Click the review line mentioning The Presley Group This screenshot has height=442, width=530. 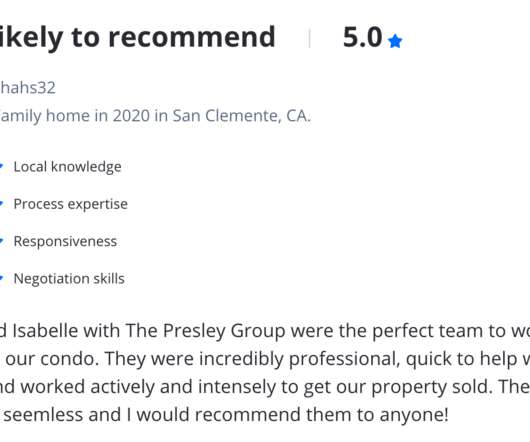coord(265,331)
